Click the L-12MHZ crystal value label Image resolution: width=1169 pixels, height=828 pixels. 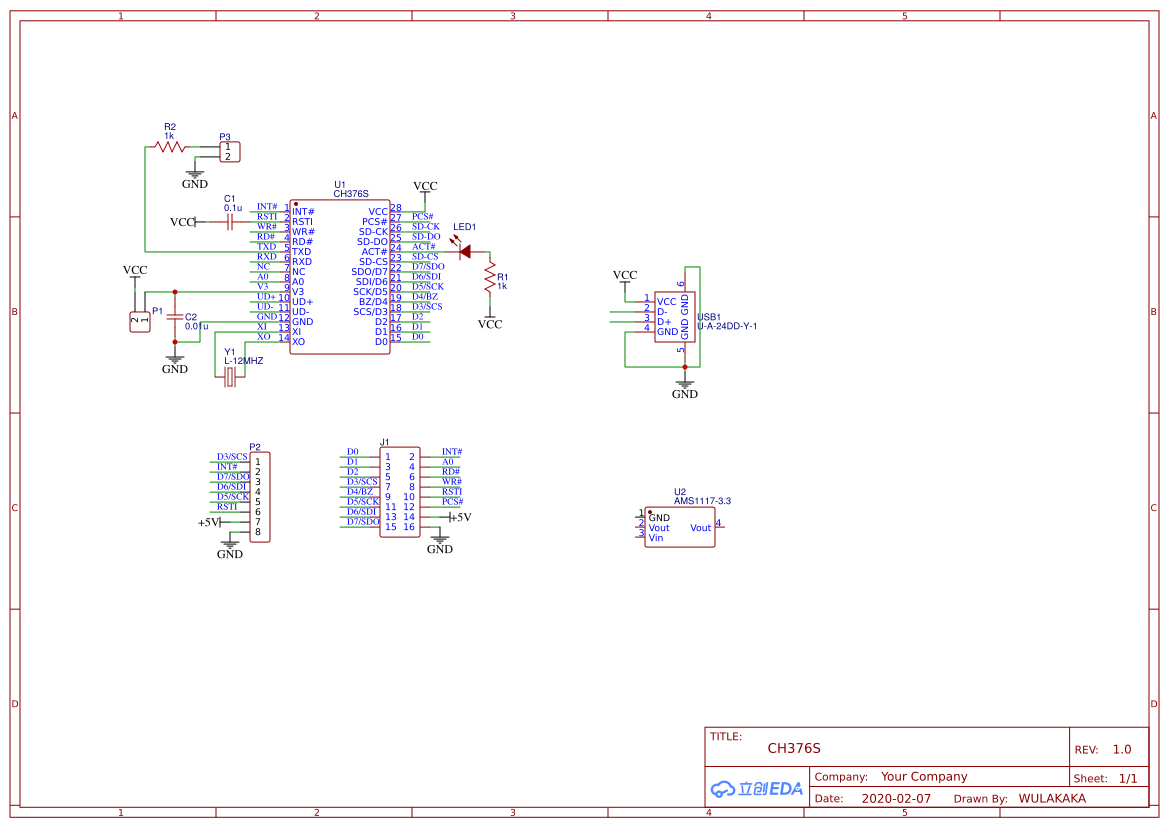(244, 361)
